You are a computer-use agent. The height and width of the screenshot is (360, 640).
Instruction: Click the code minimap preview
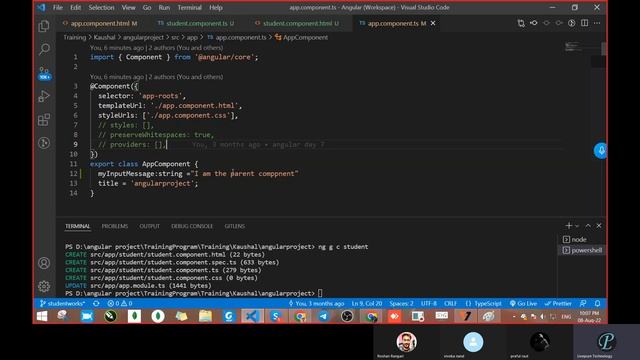[577, 47]
